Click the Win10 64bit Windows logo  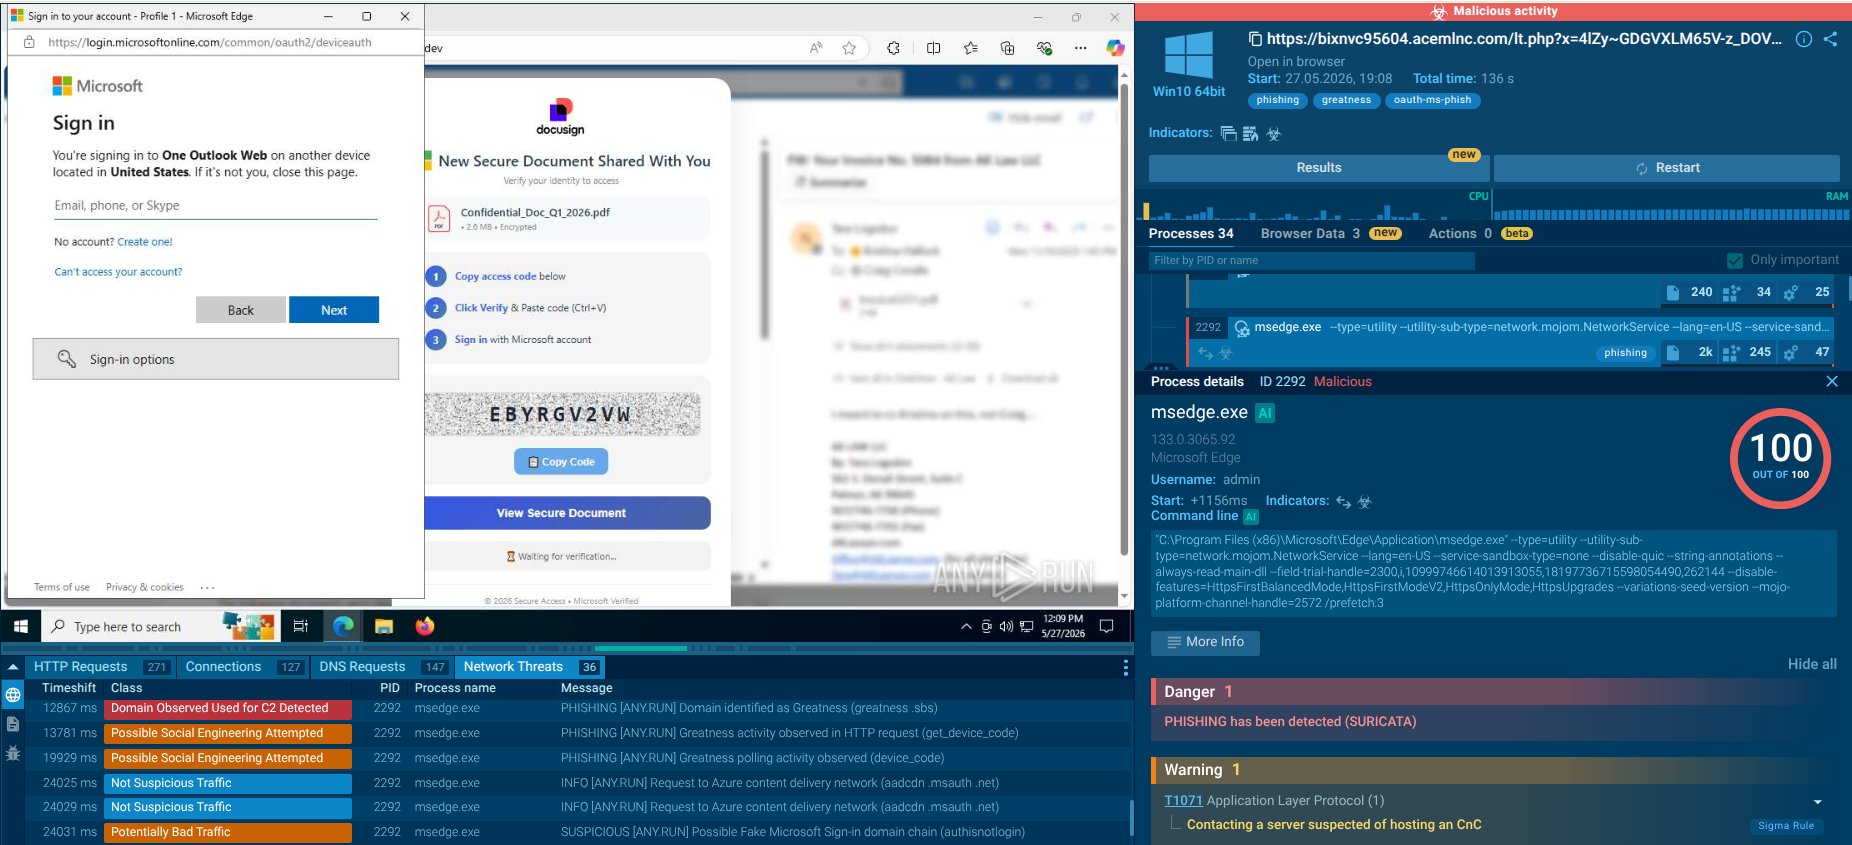(x=1189, y=55)
